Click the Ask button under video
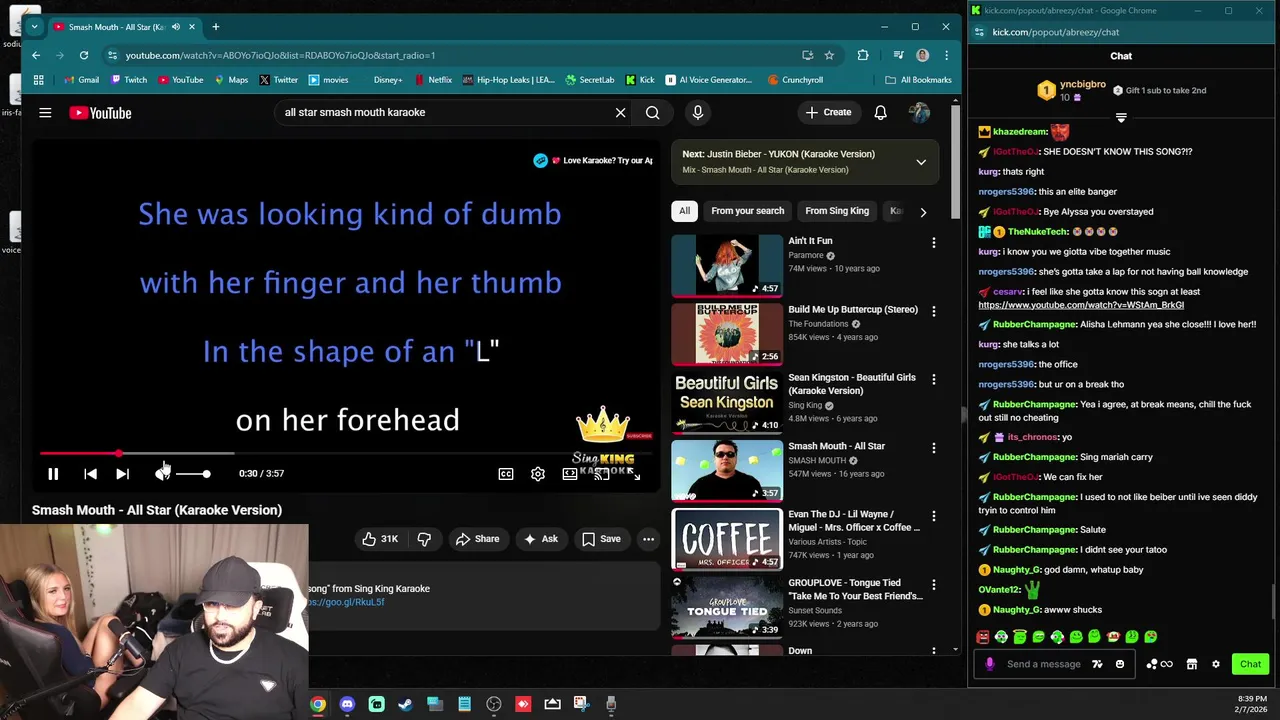 click(541, 539)
